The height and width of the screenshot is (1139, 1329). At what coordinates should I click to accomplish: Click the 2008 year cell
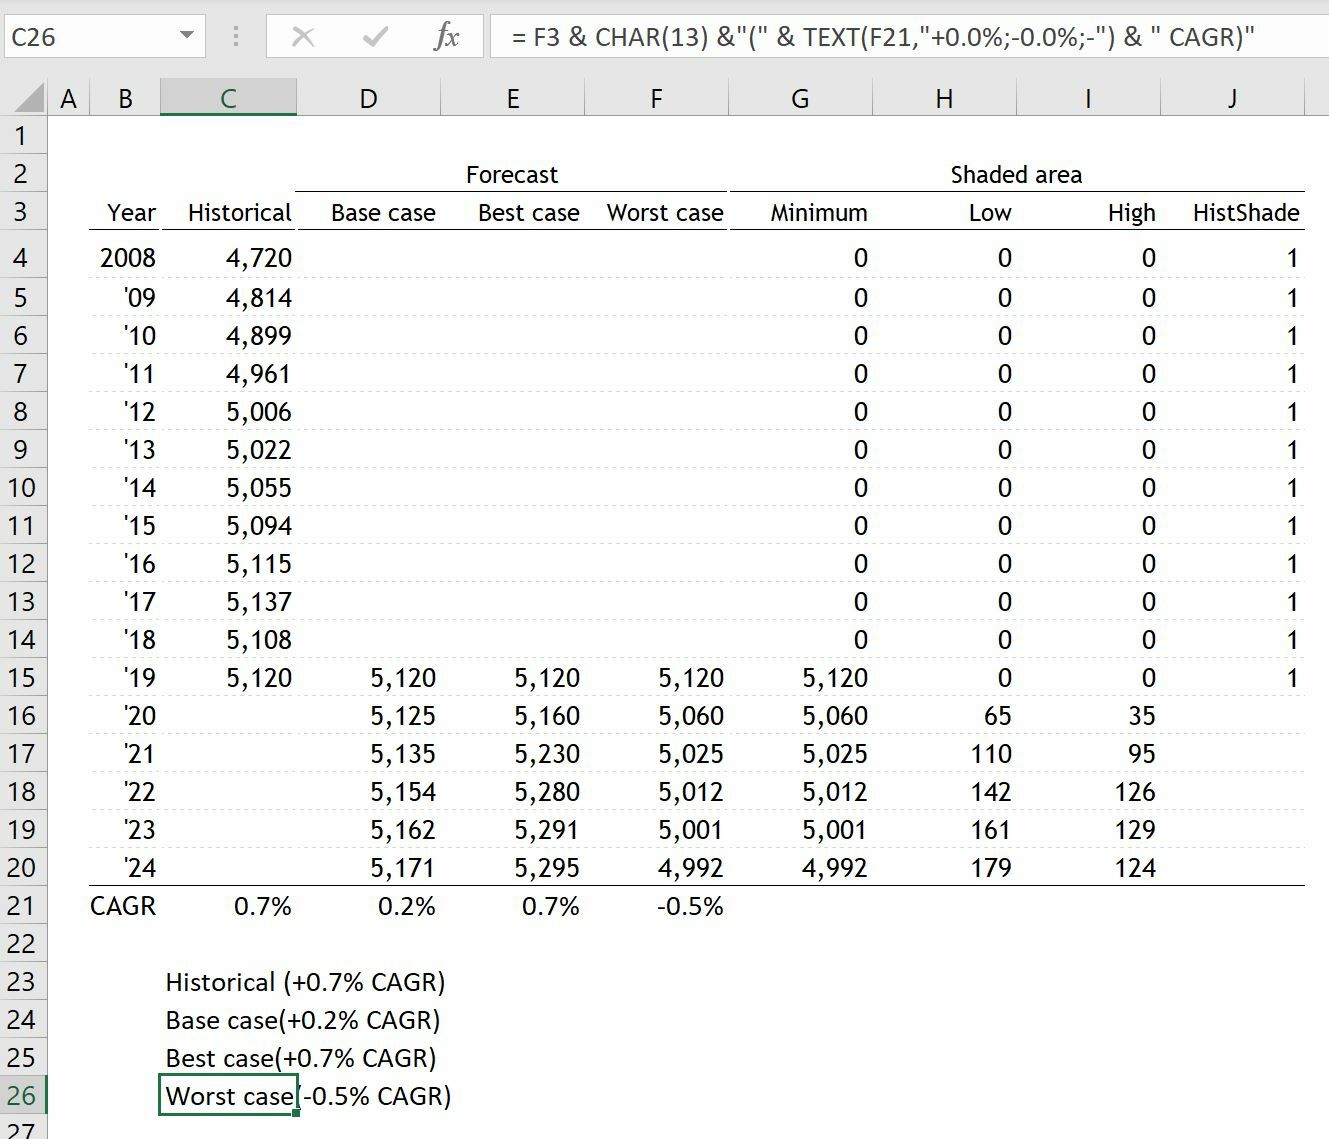coord(128,257)
